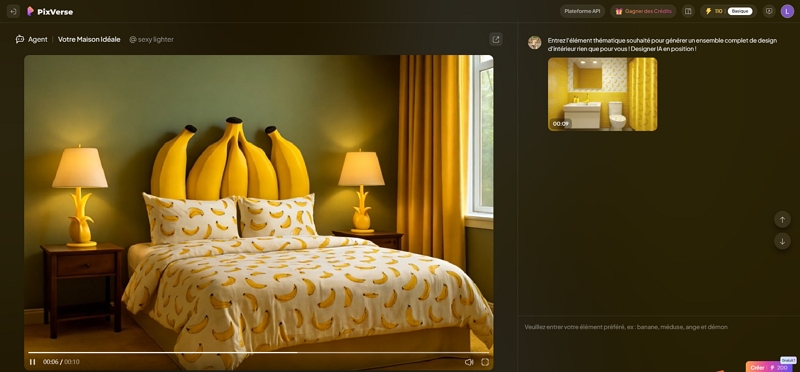Select the Agent label text
The width and height of the screenshot is (800, 372).
(38, 39)
